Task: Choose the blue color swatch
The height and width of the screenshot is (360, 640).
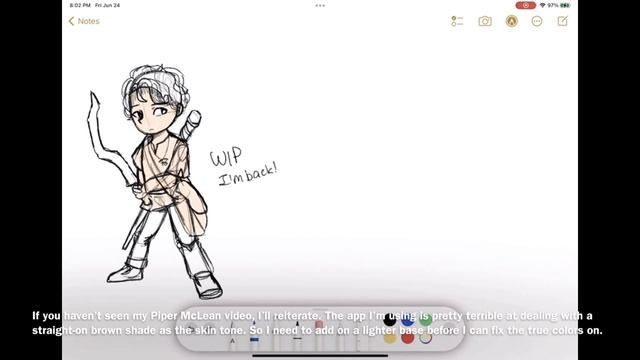Action: tap(407, 320)
